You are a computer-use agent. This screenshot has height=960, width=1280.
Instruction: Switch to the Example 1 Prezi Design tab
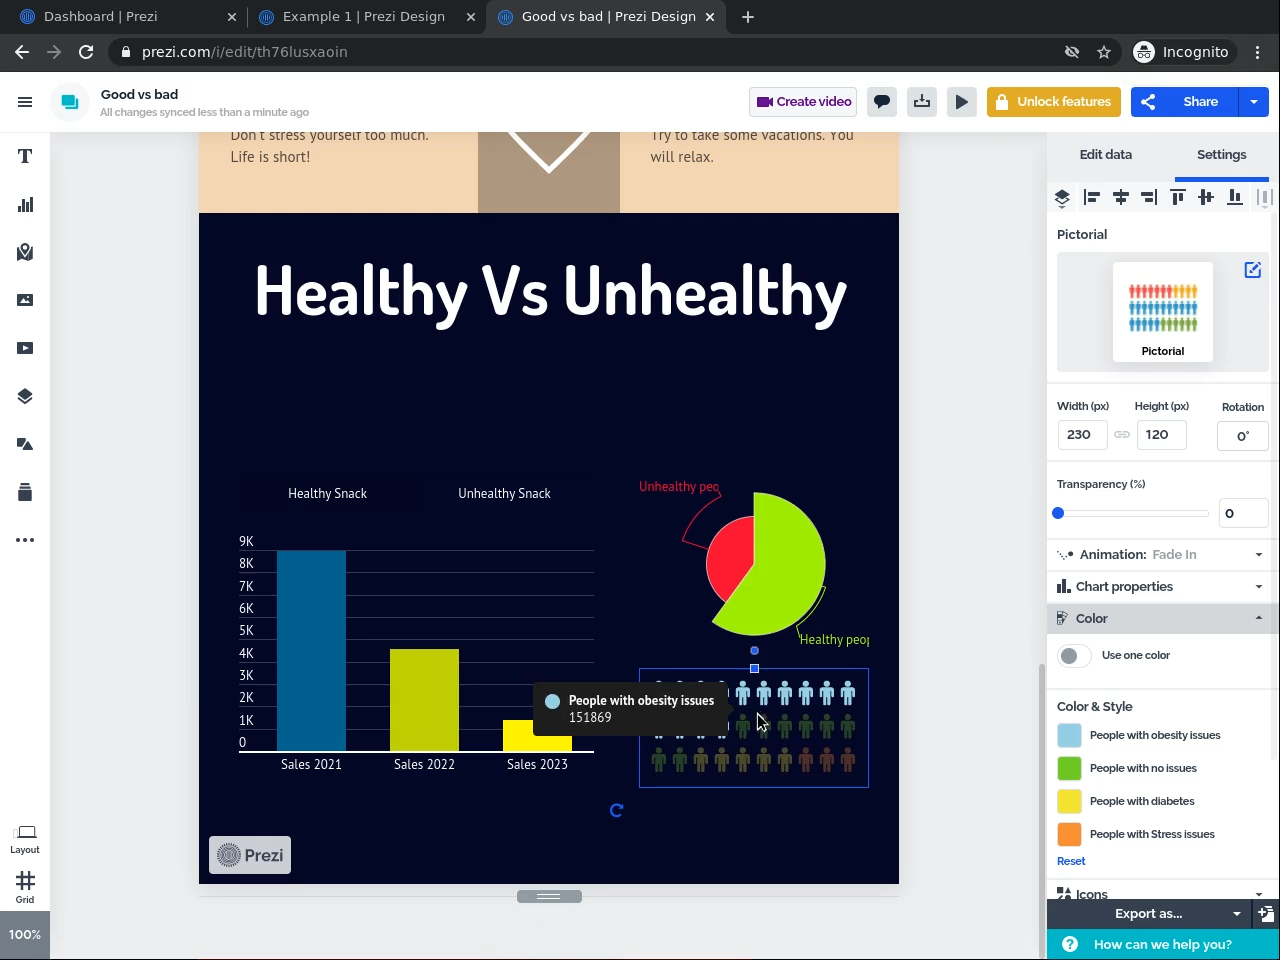[x=364, y=17]
